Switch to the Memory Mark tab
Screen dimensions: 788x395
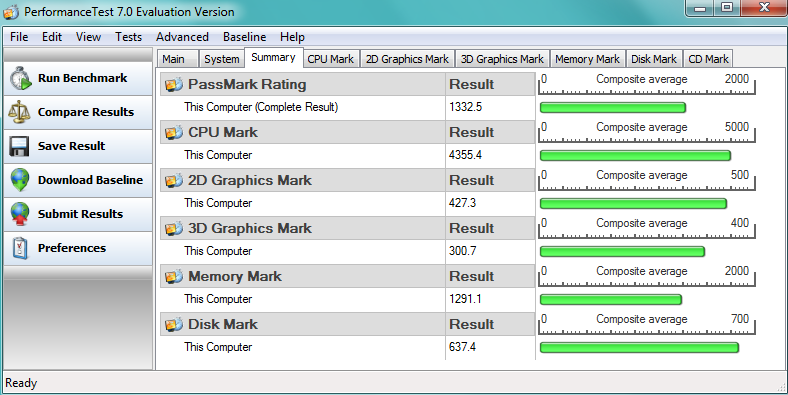tap(587, 59)
